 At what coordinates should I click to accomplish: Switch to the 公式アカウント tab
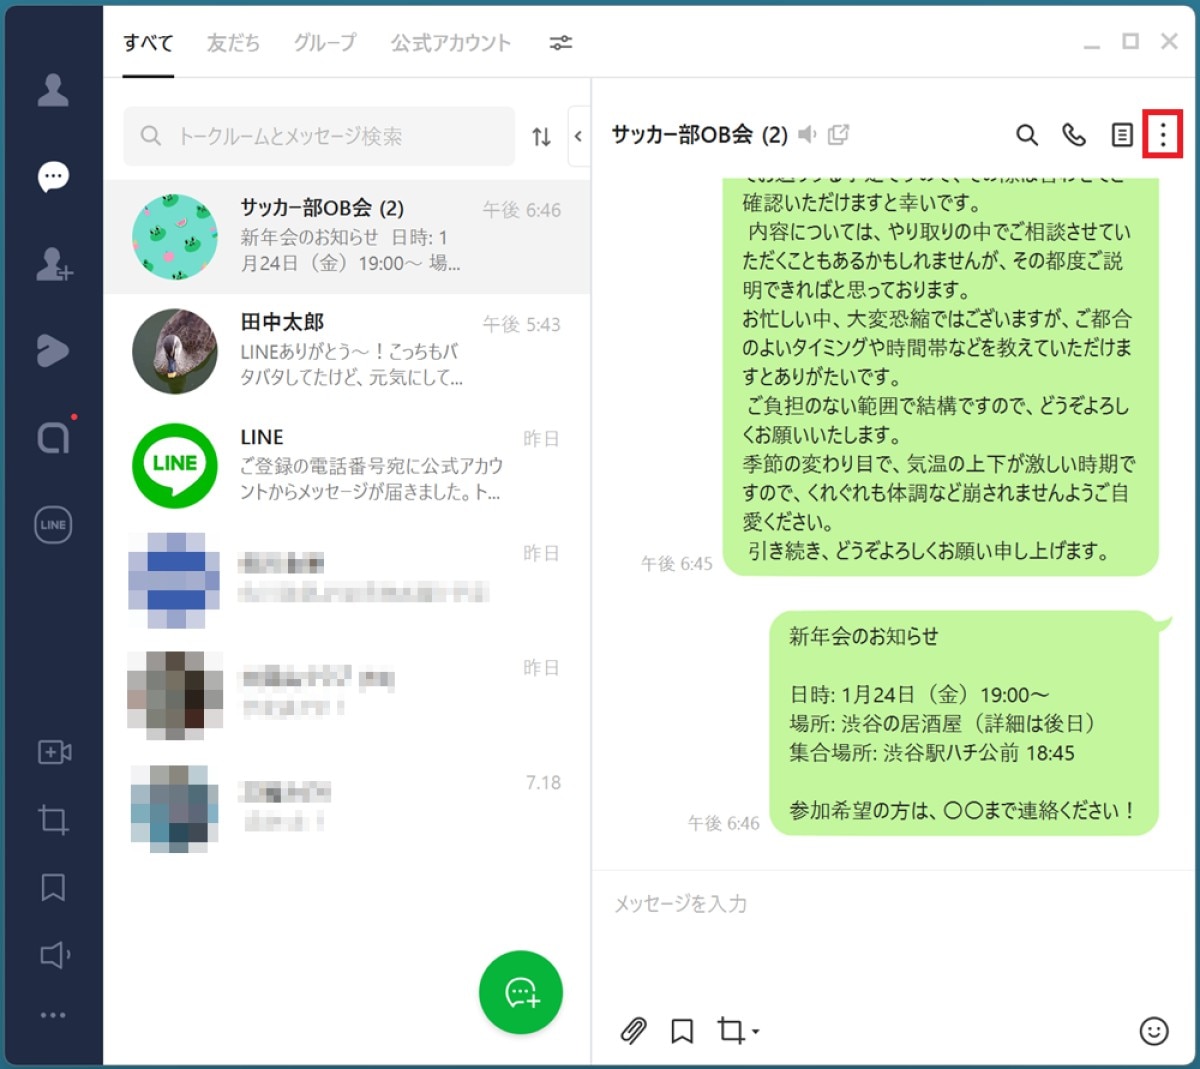(x=450, y=43)
